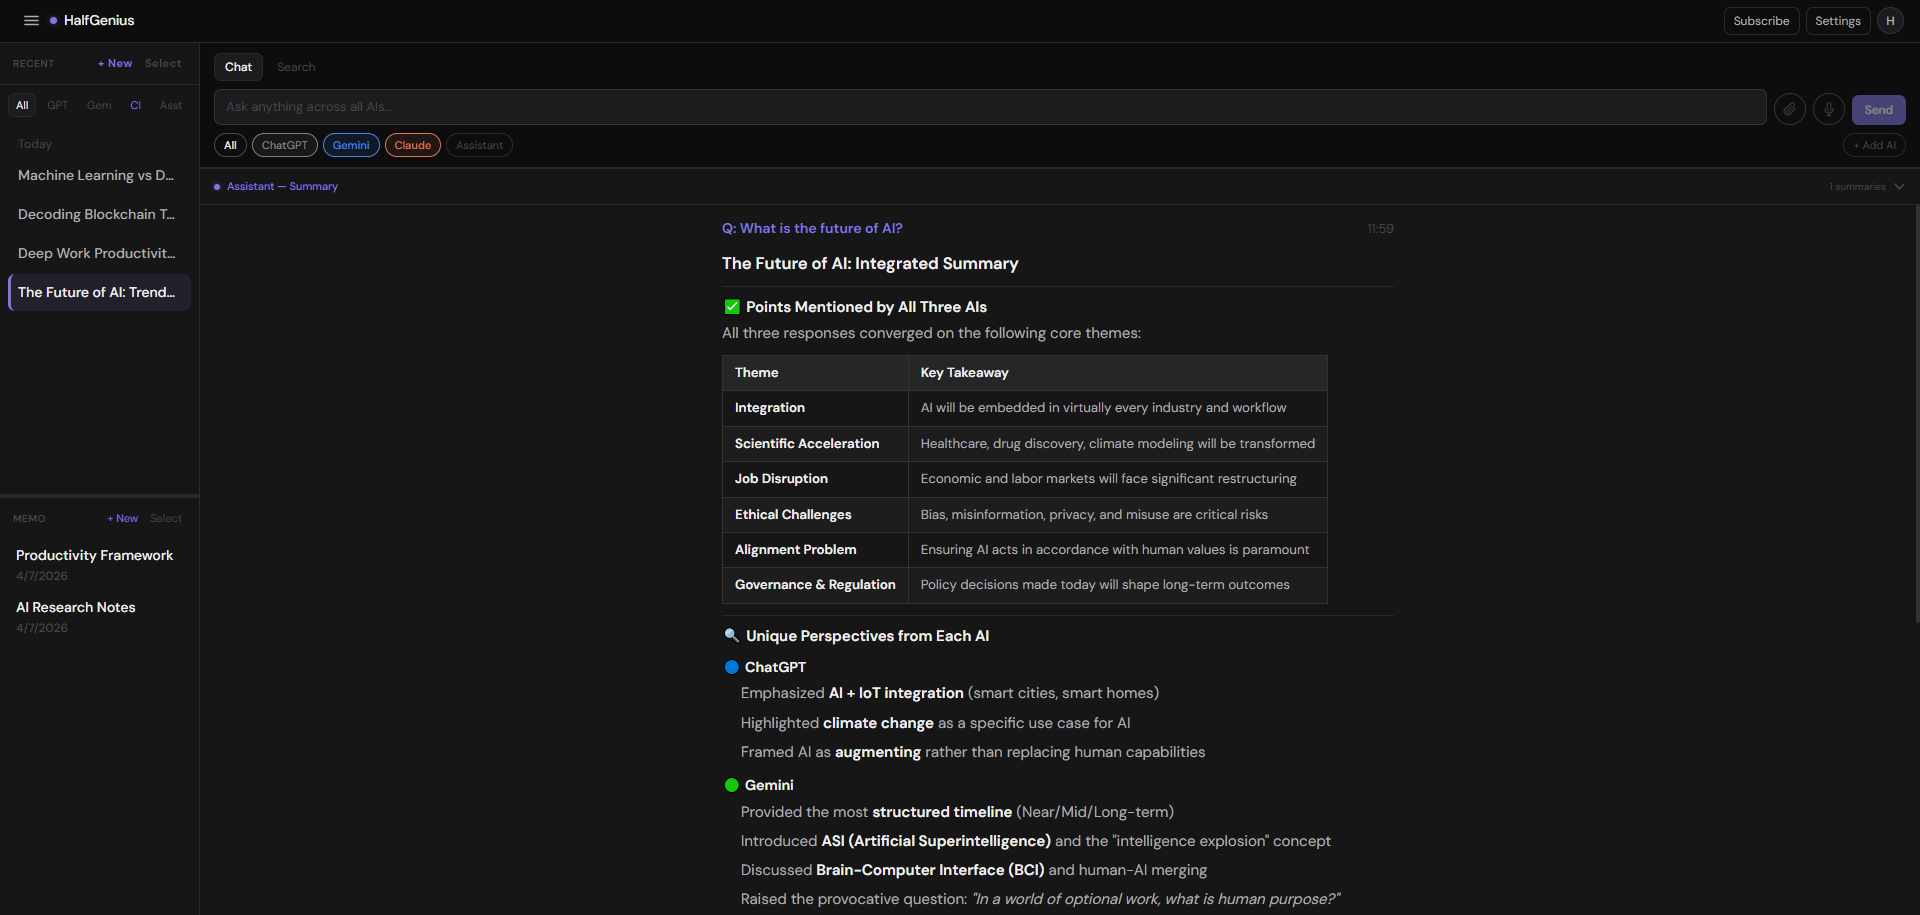
Task: Toggle the Claude model chip
Action: [413, 145]
